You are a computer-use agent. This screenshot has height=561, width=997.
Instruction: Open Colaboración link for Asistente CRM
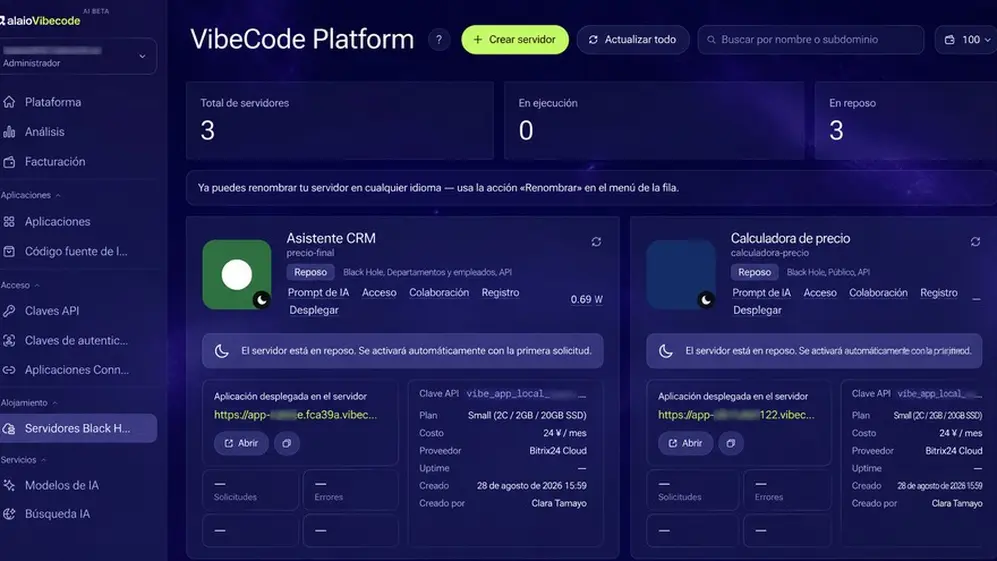pyautogui.click(x=439, y=293)
